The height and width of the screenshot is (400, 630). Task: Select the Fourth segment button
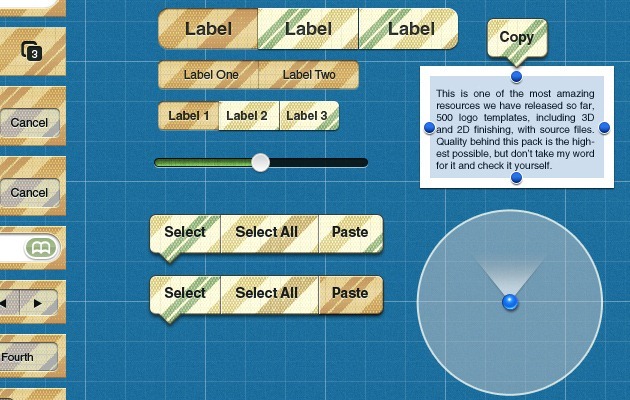(28, 357)
